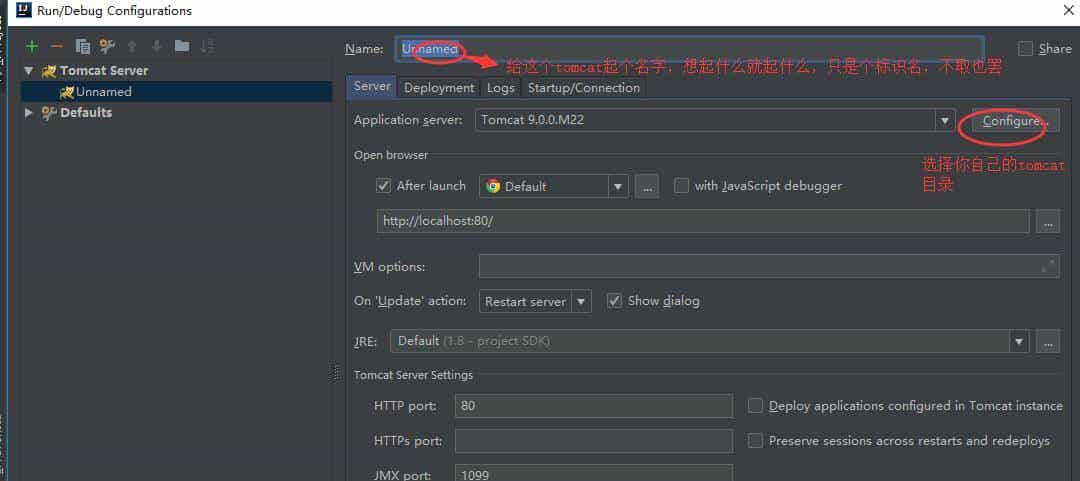Viewport: 1080px width, 481px height.
Task: Expand the VM options field editor
Action: tap(1048, 266)
